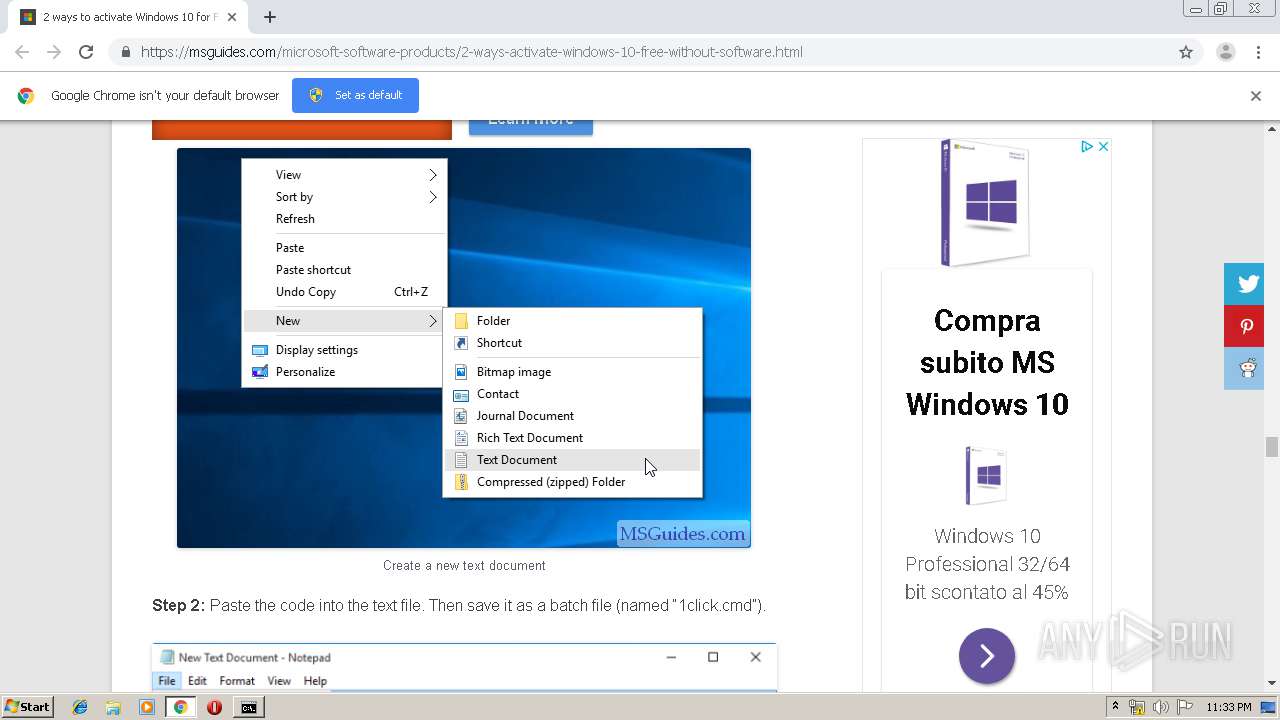Click the AdChoices triangle icon on ad
Image resolution: width=1280 pixels, height=720 pixels.
[1086, 146]
